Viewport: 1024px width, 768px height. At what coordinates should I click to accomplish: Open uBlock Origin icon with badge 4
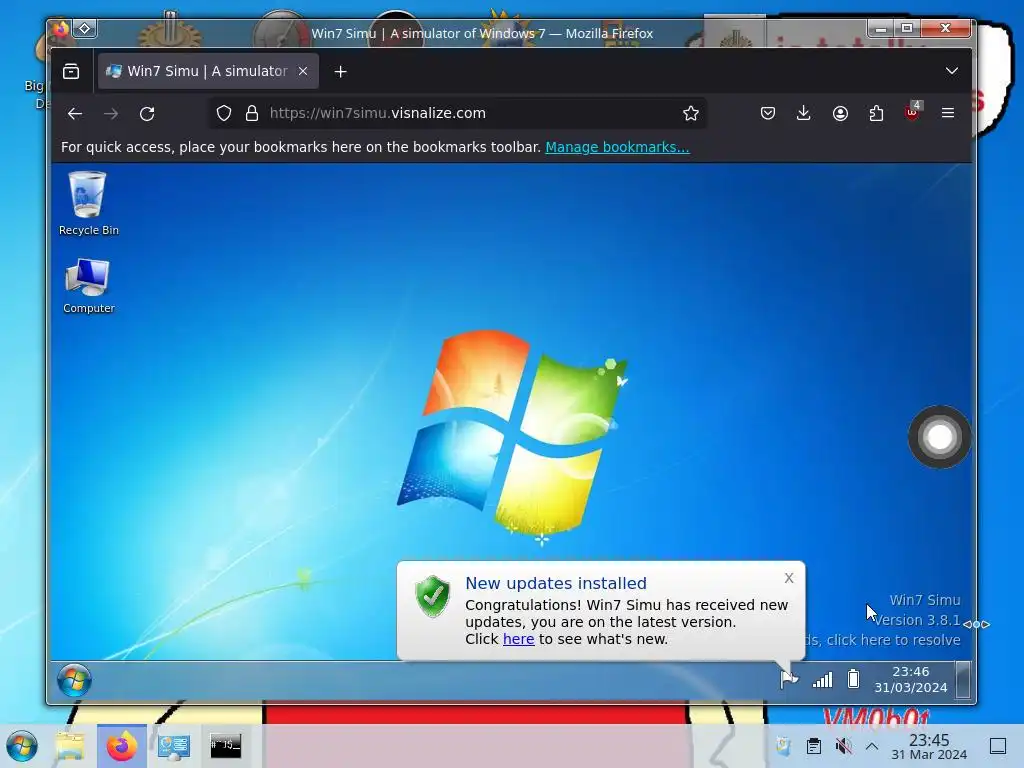[x=912, y=112]
